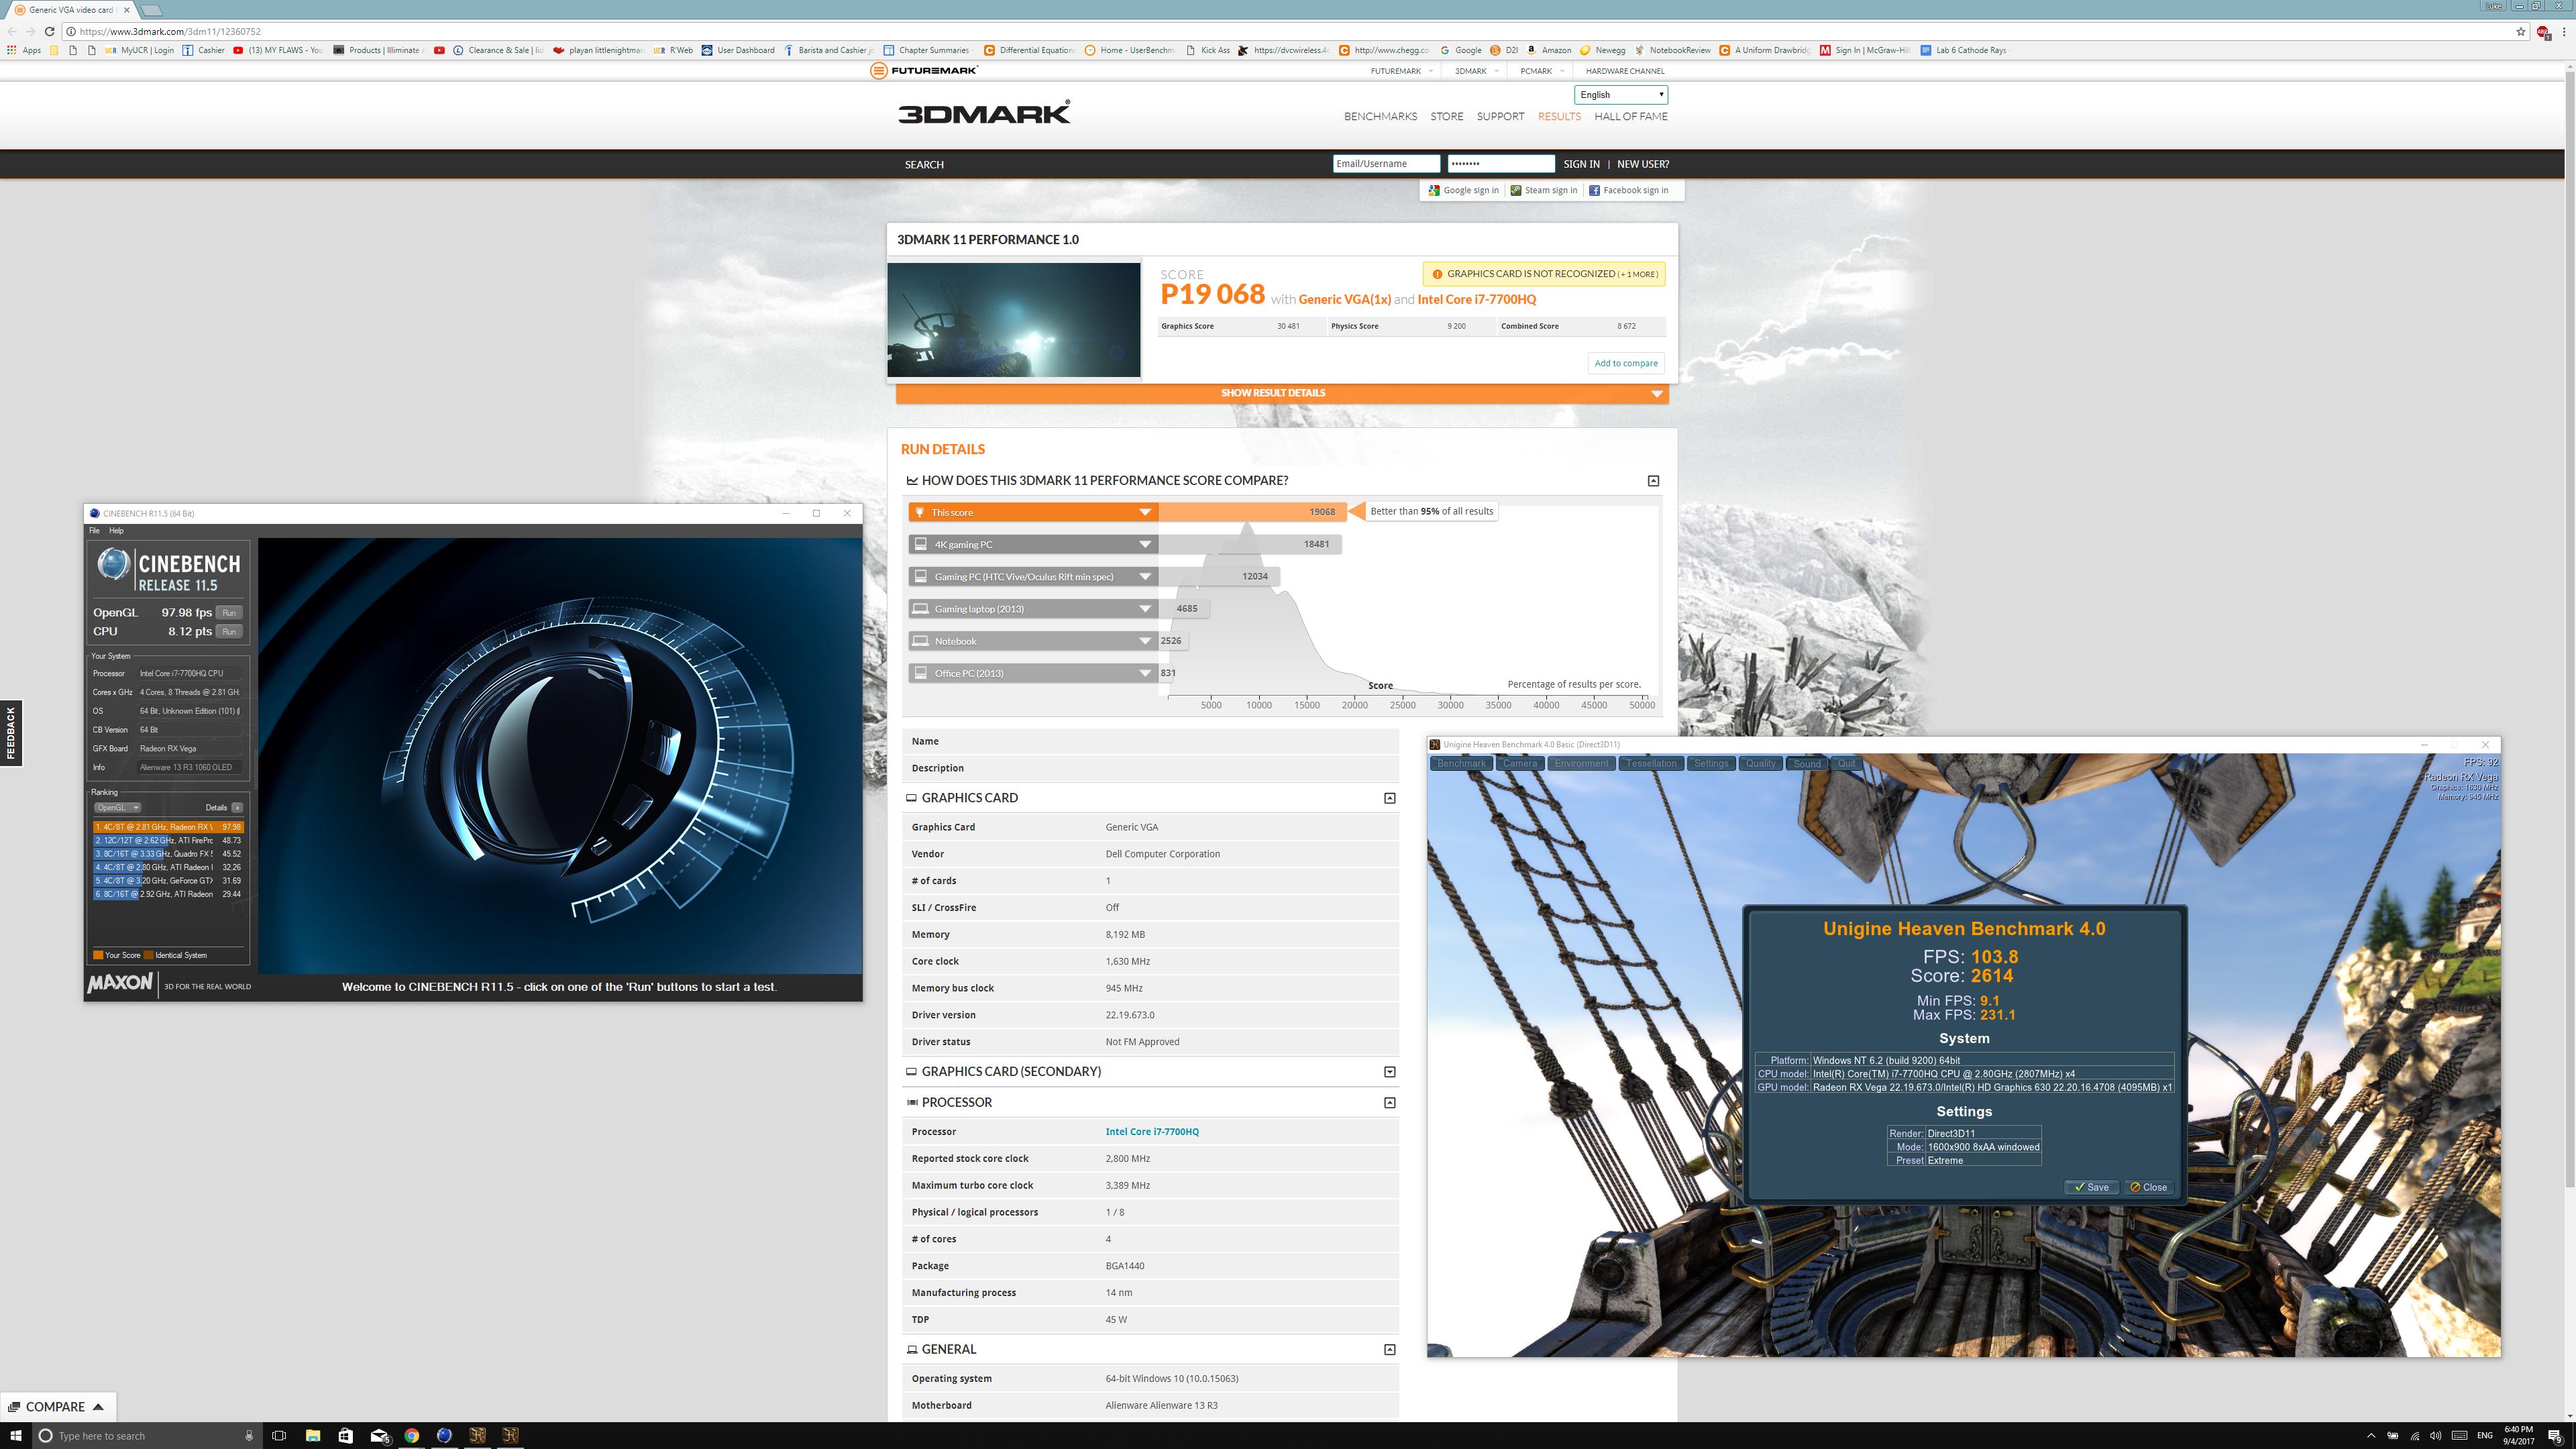The height and width of the screenshot is (1449, 2576).
Task: Open the Mail app in taskbar
Action: (x=379, y=1435)
